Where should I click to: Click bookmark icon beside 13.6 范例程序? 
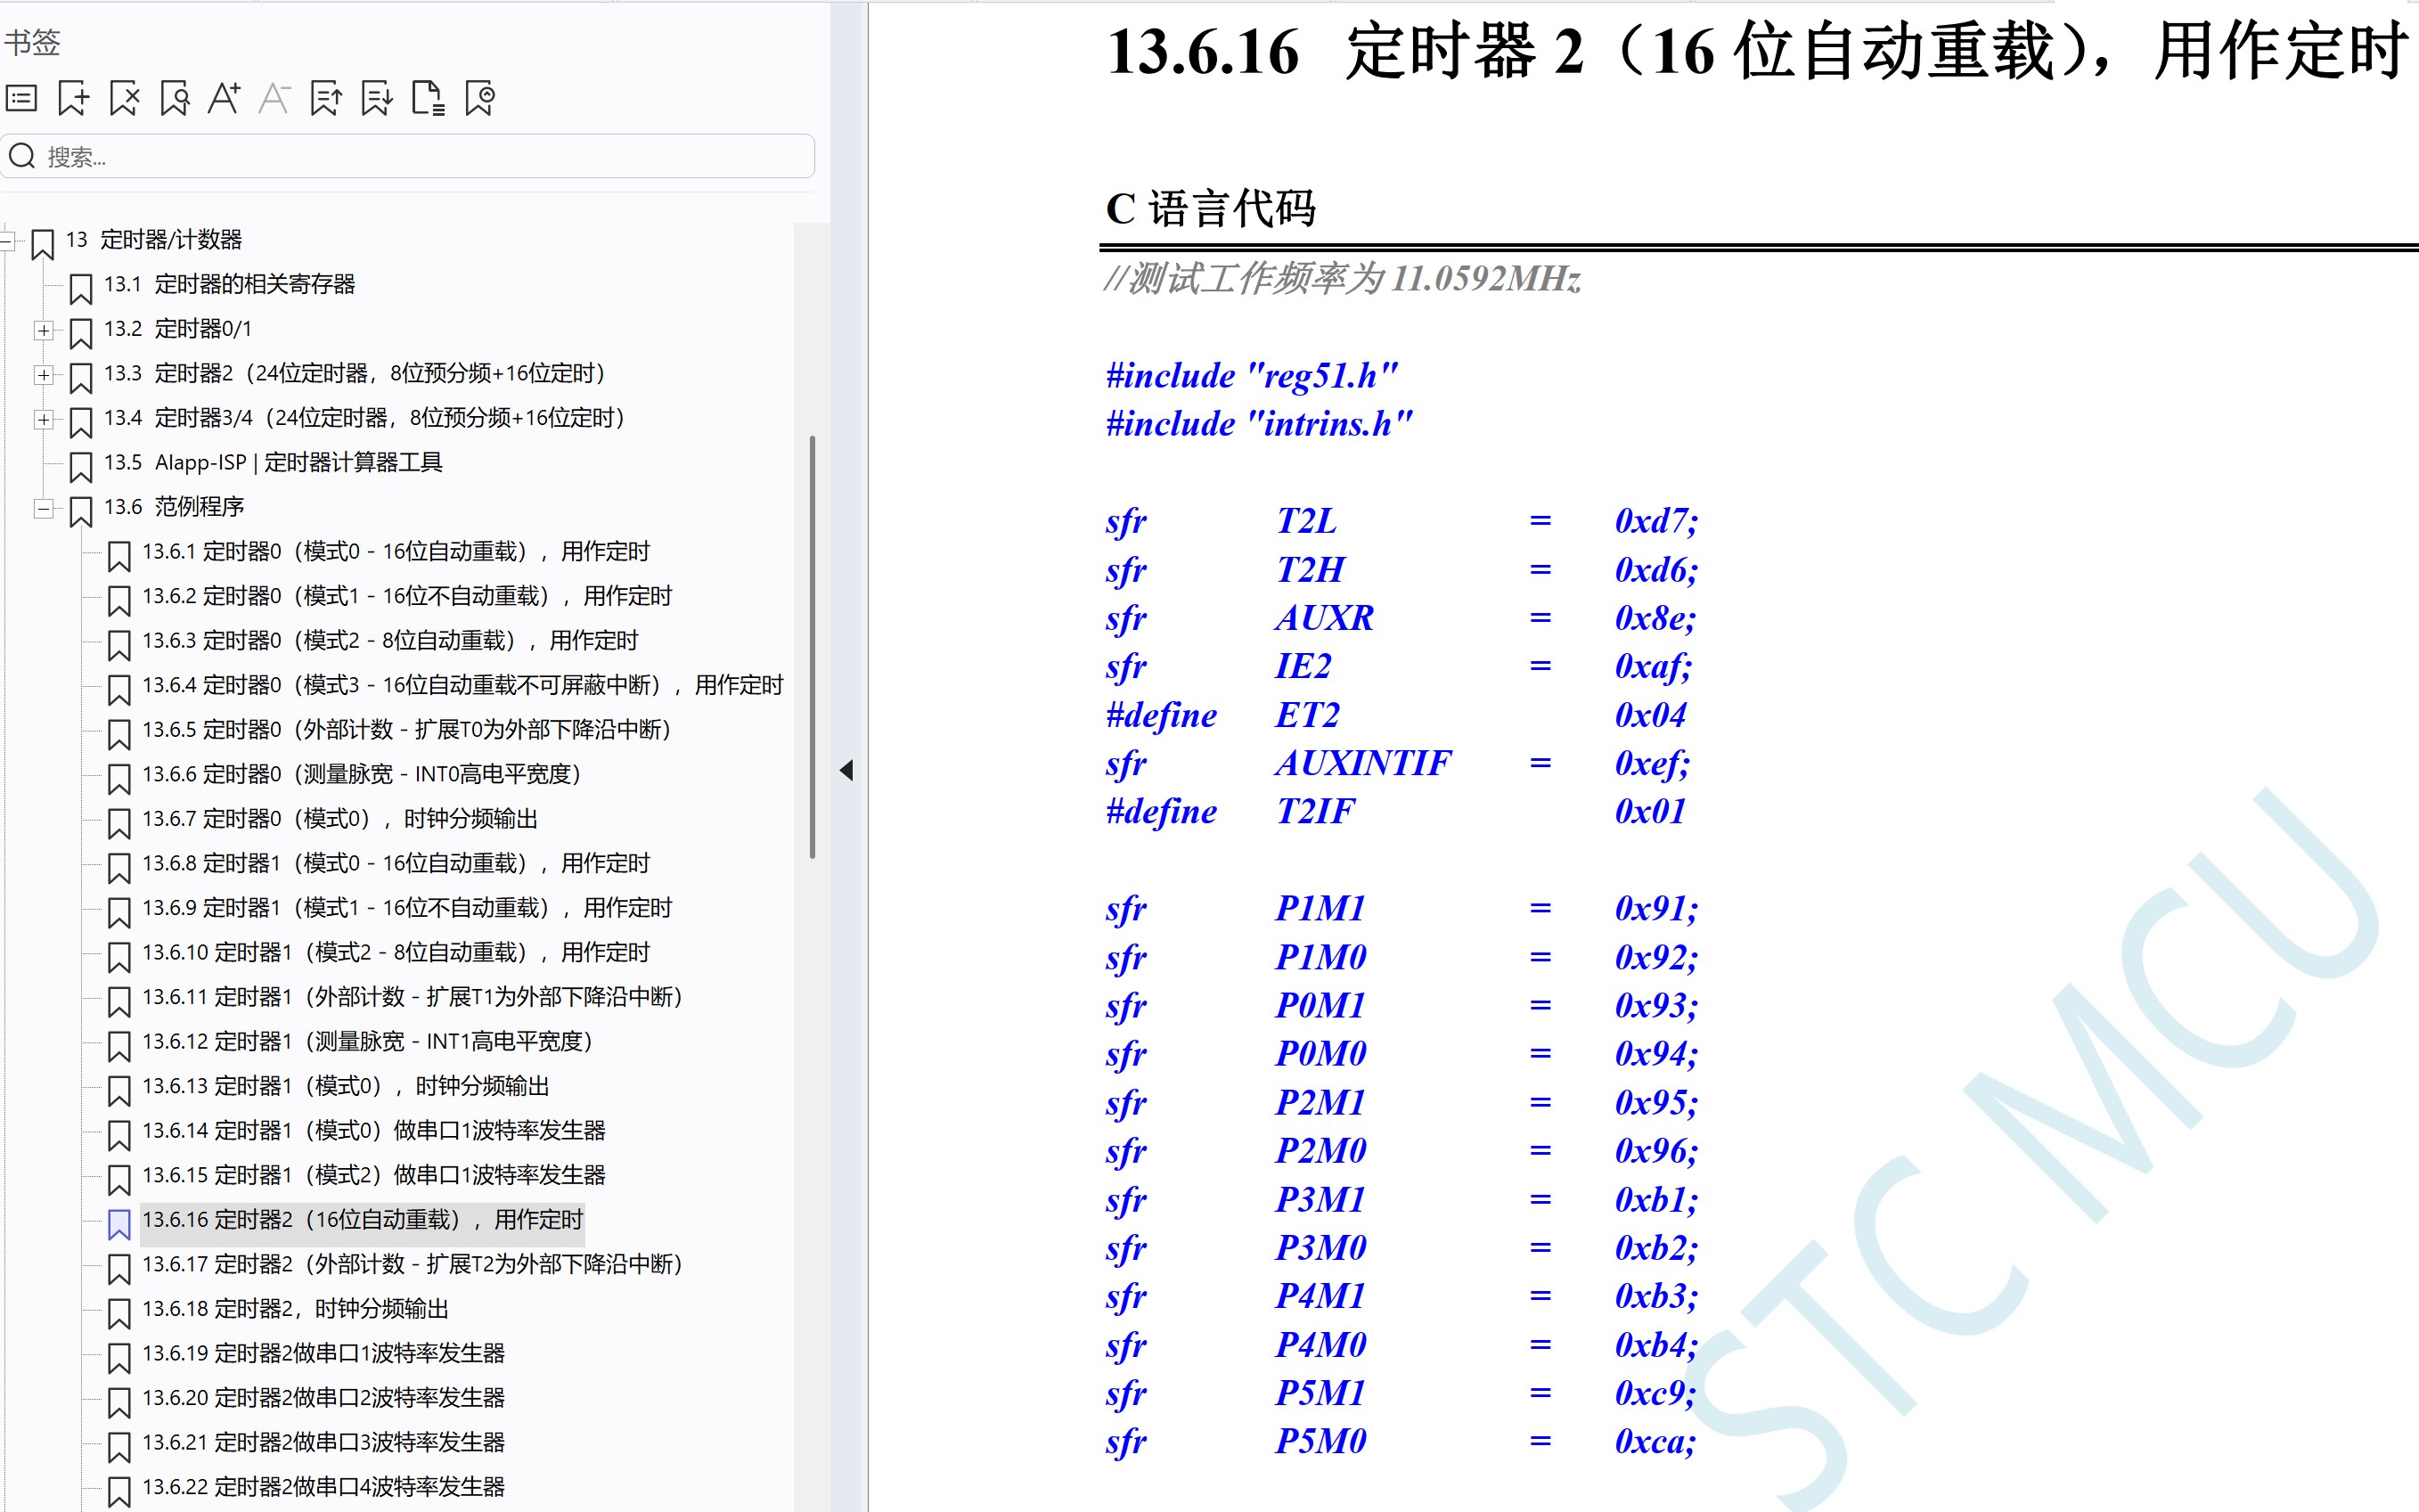[x=81, y=511]
